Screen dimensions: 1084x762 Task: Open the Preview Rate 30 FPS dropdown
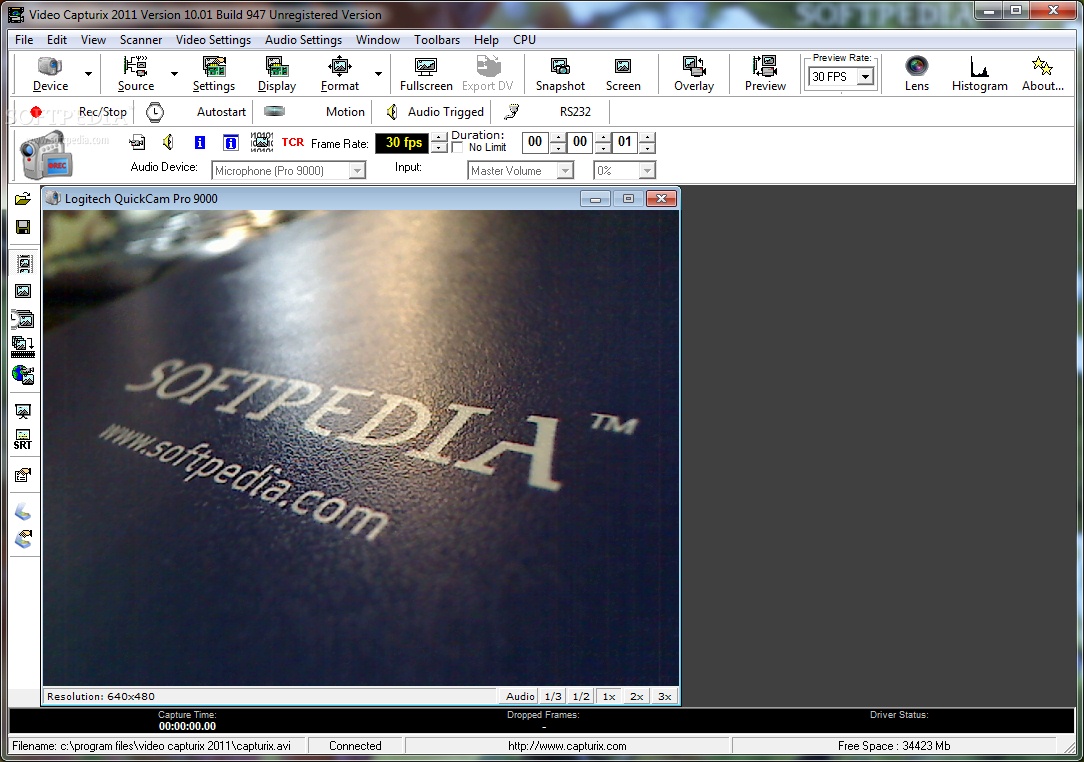865,77
